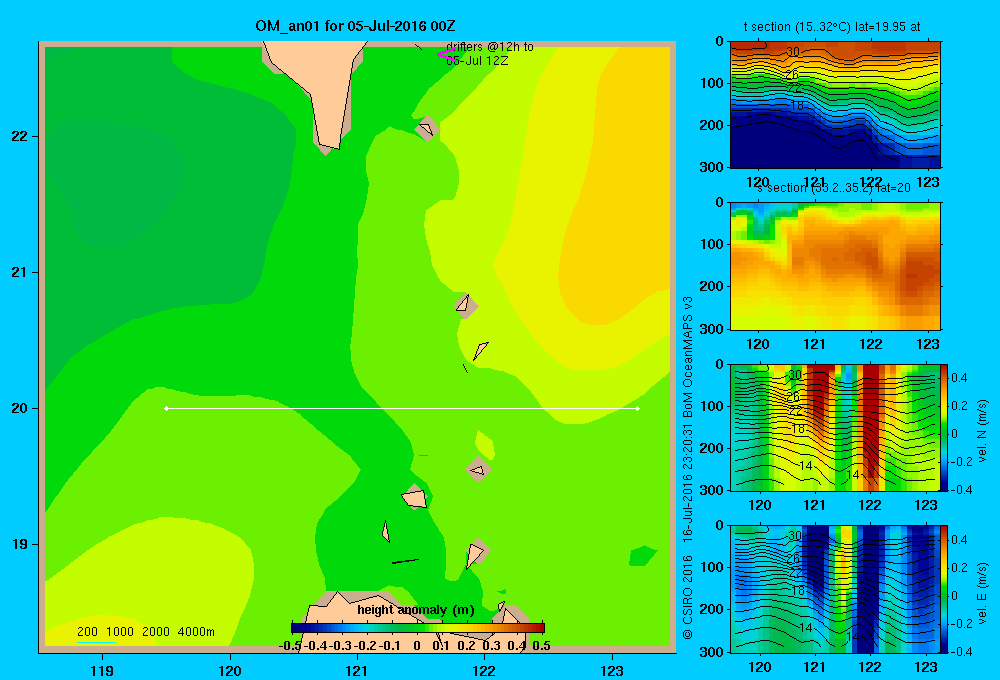Click latitude label '20' on the main map axis
The height and width of the screenshot is (680, 1000).
[x=20, y=408]
